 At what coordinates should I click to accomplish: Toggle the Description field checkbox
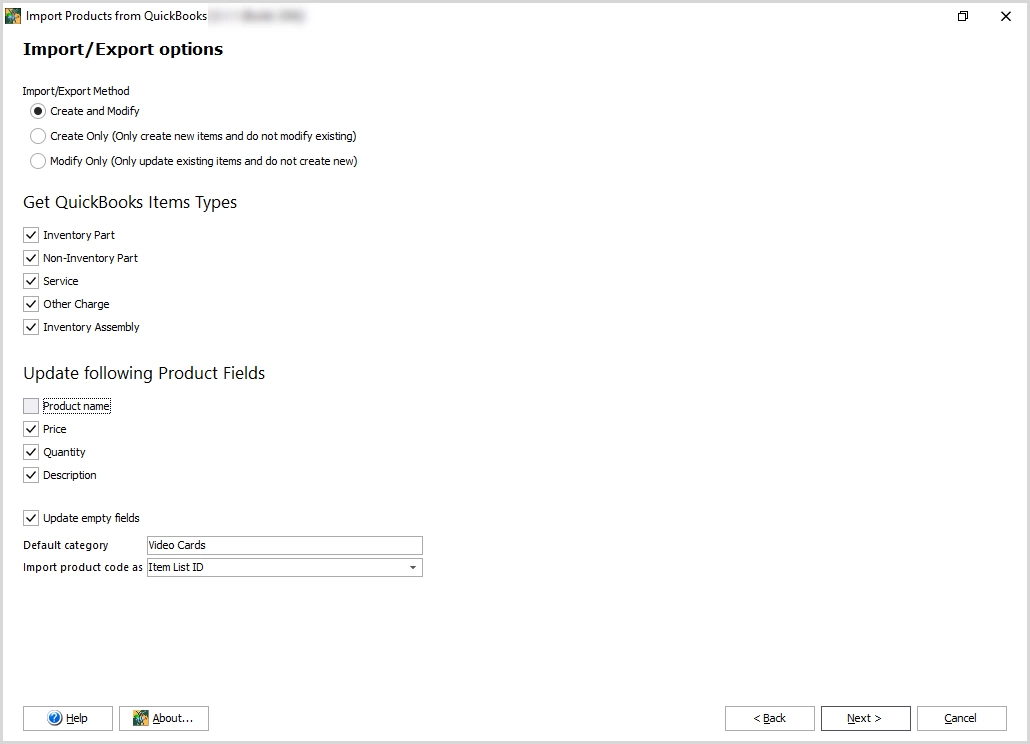(31, 475)
